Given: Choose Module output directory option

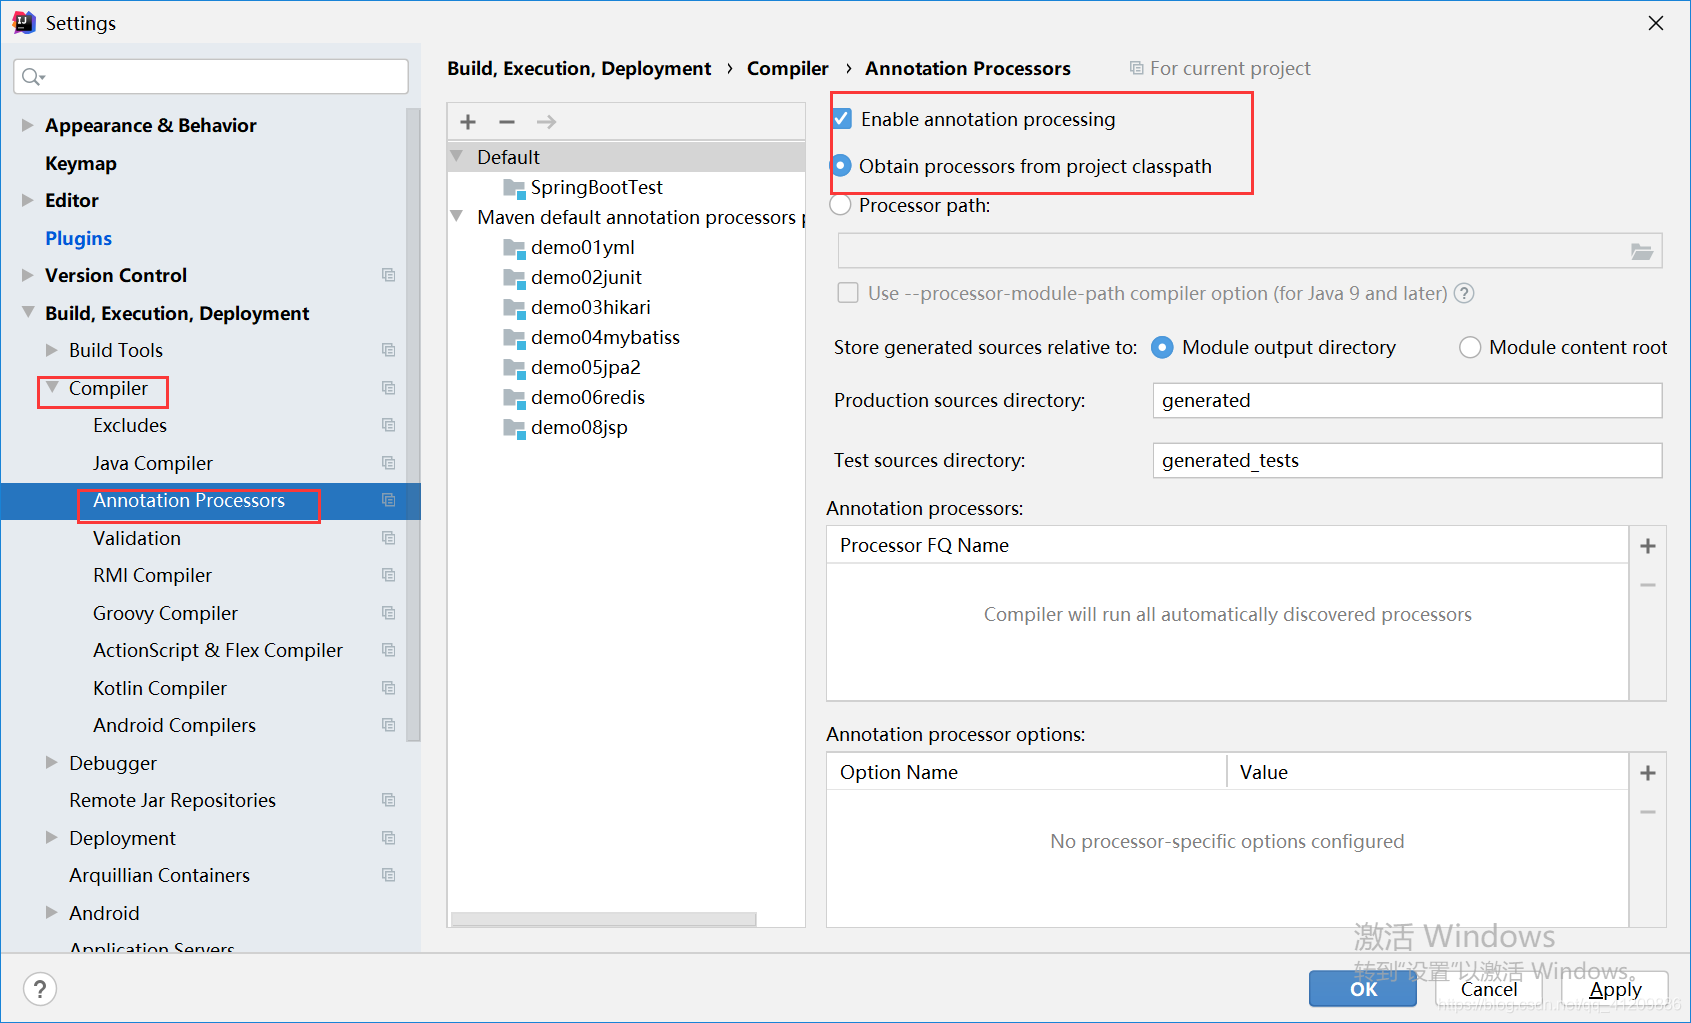Looking at the screenshot, I should click(x=1162, y=347).
